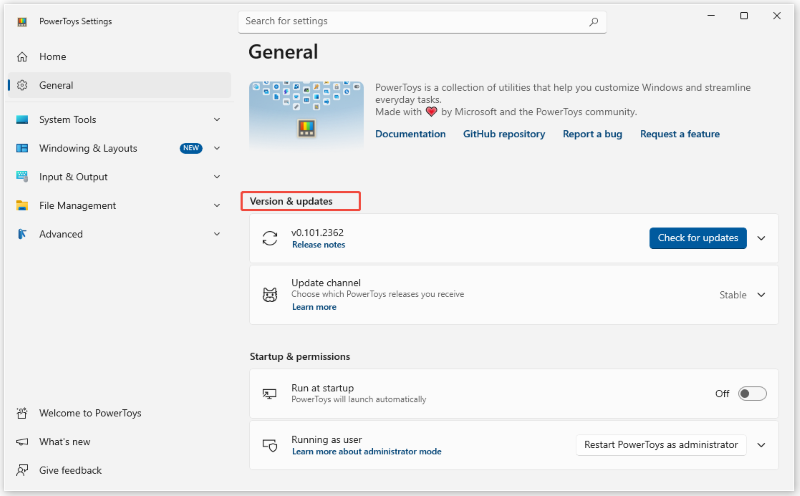Click the System Tools monitor icon
Image resolution: width=800 pixels, height=496 pixels.
[22, 119]
